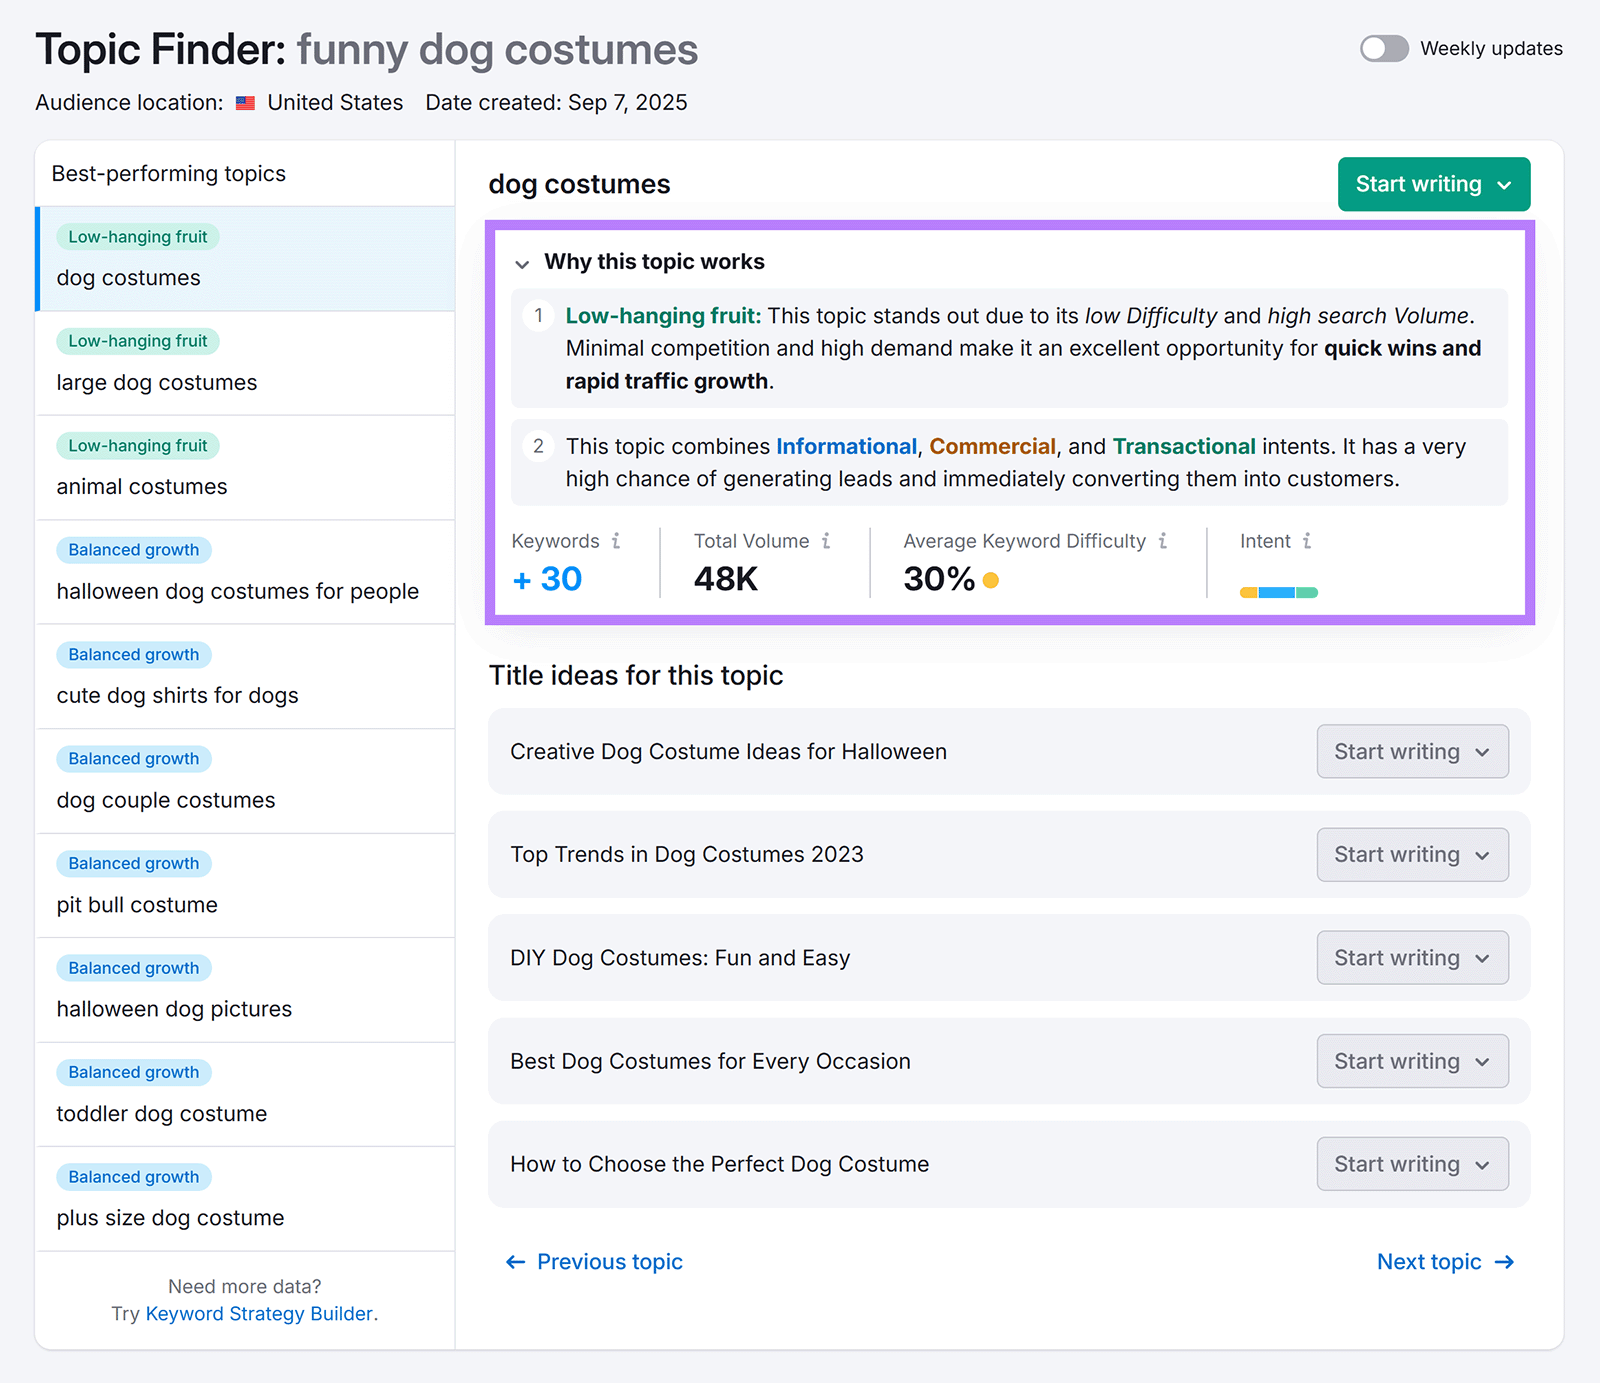Click the Balanced growth badge on pit bull costume

click(133, 863)
